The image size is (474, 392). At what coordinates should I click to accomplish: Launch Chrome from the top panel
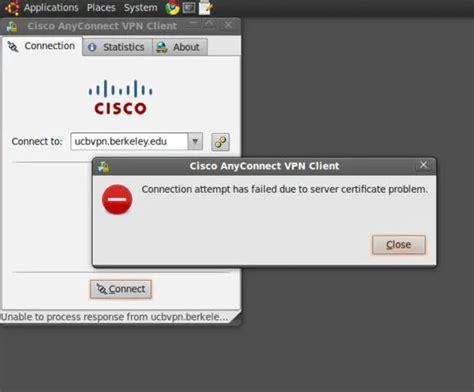tap(172, 8)
